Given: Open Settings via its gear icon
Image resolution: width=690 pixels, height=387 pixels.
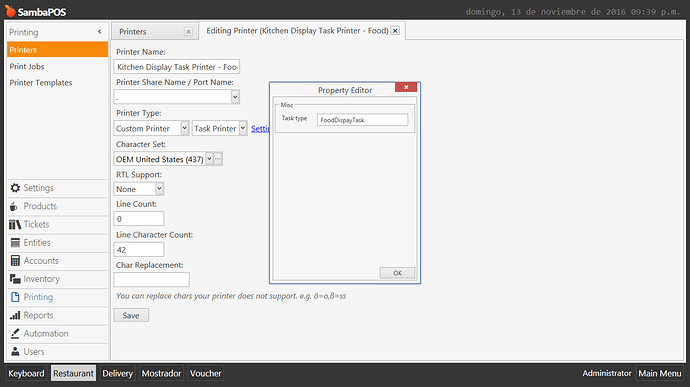Looking at the screenshot, I should (15, 188).
